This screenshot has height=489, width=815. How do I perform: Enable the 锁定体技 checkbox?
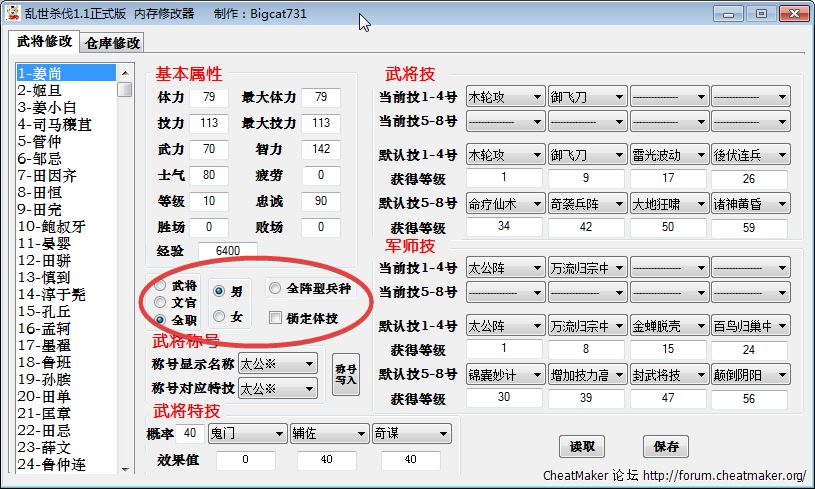(x=276, y=317)
